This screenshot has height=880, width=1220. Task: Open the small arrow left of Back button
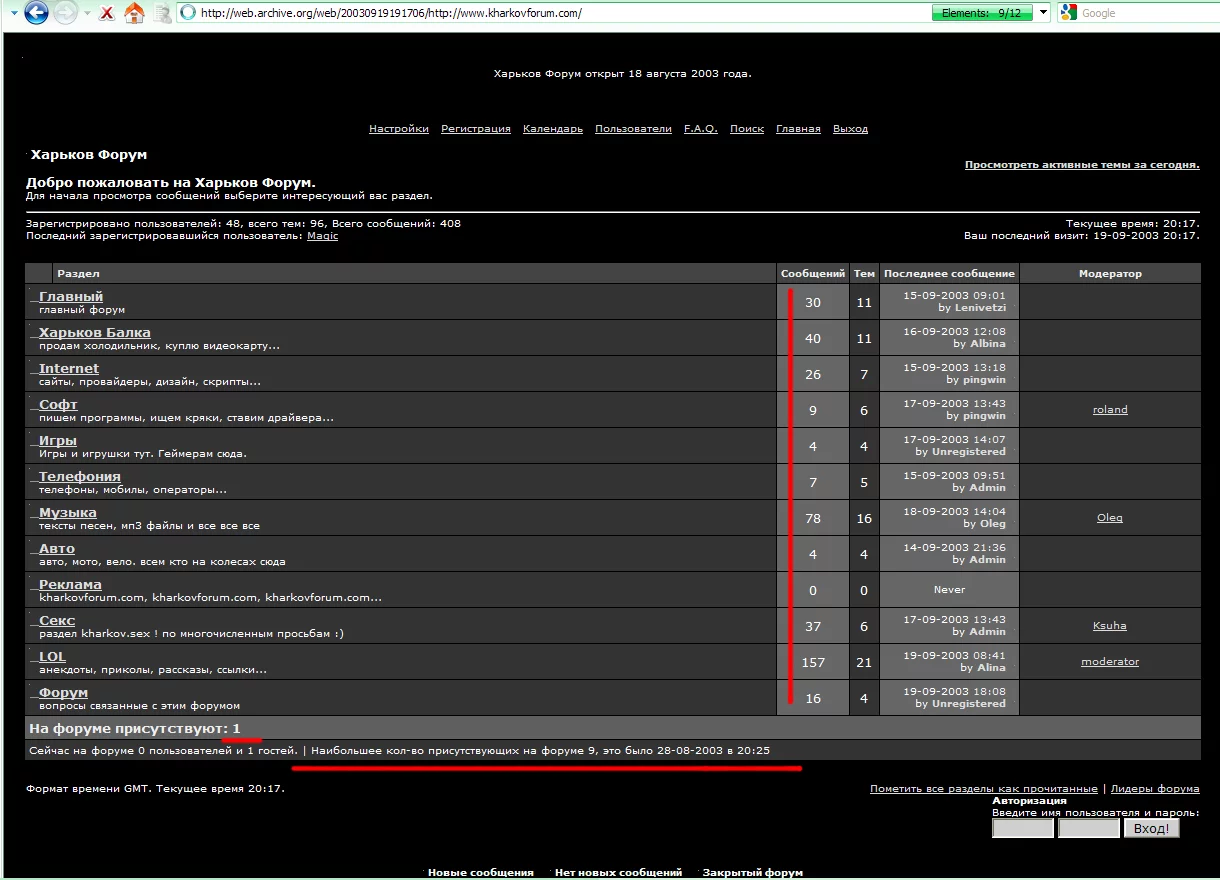click(x=13, y=14)
